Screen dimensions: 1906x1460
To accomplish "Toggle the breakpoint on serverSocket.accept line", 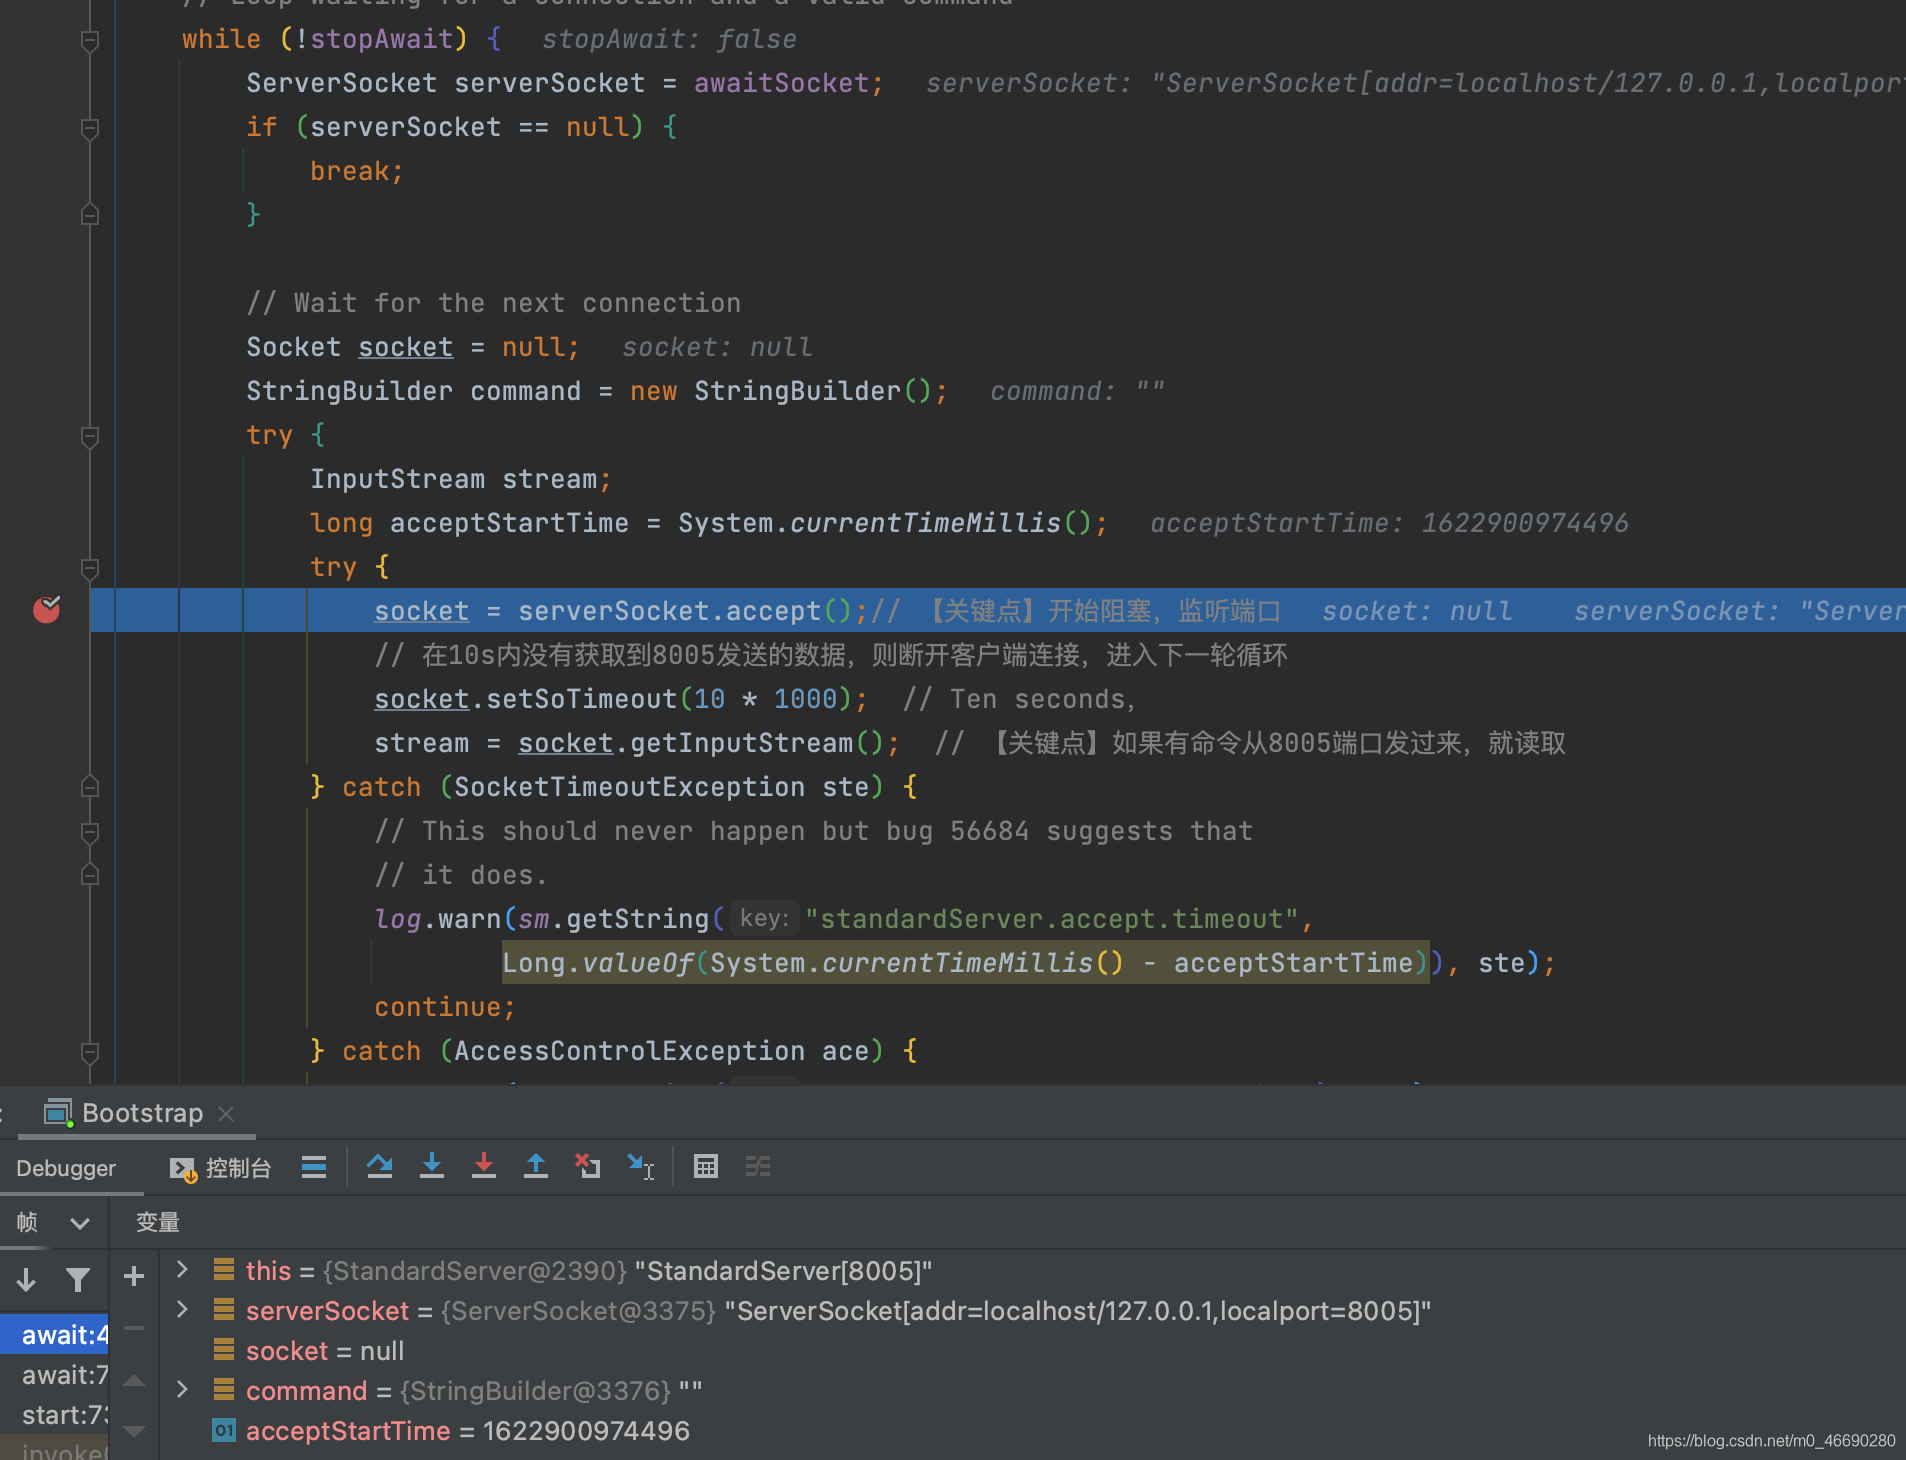I will click(47, 609).
